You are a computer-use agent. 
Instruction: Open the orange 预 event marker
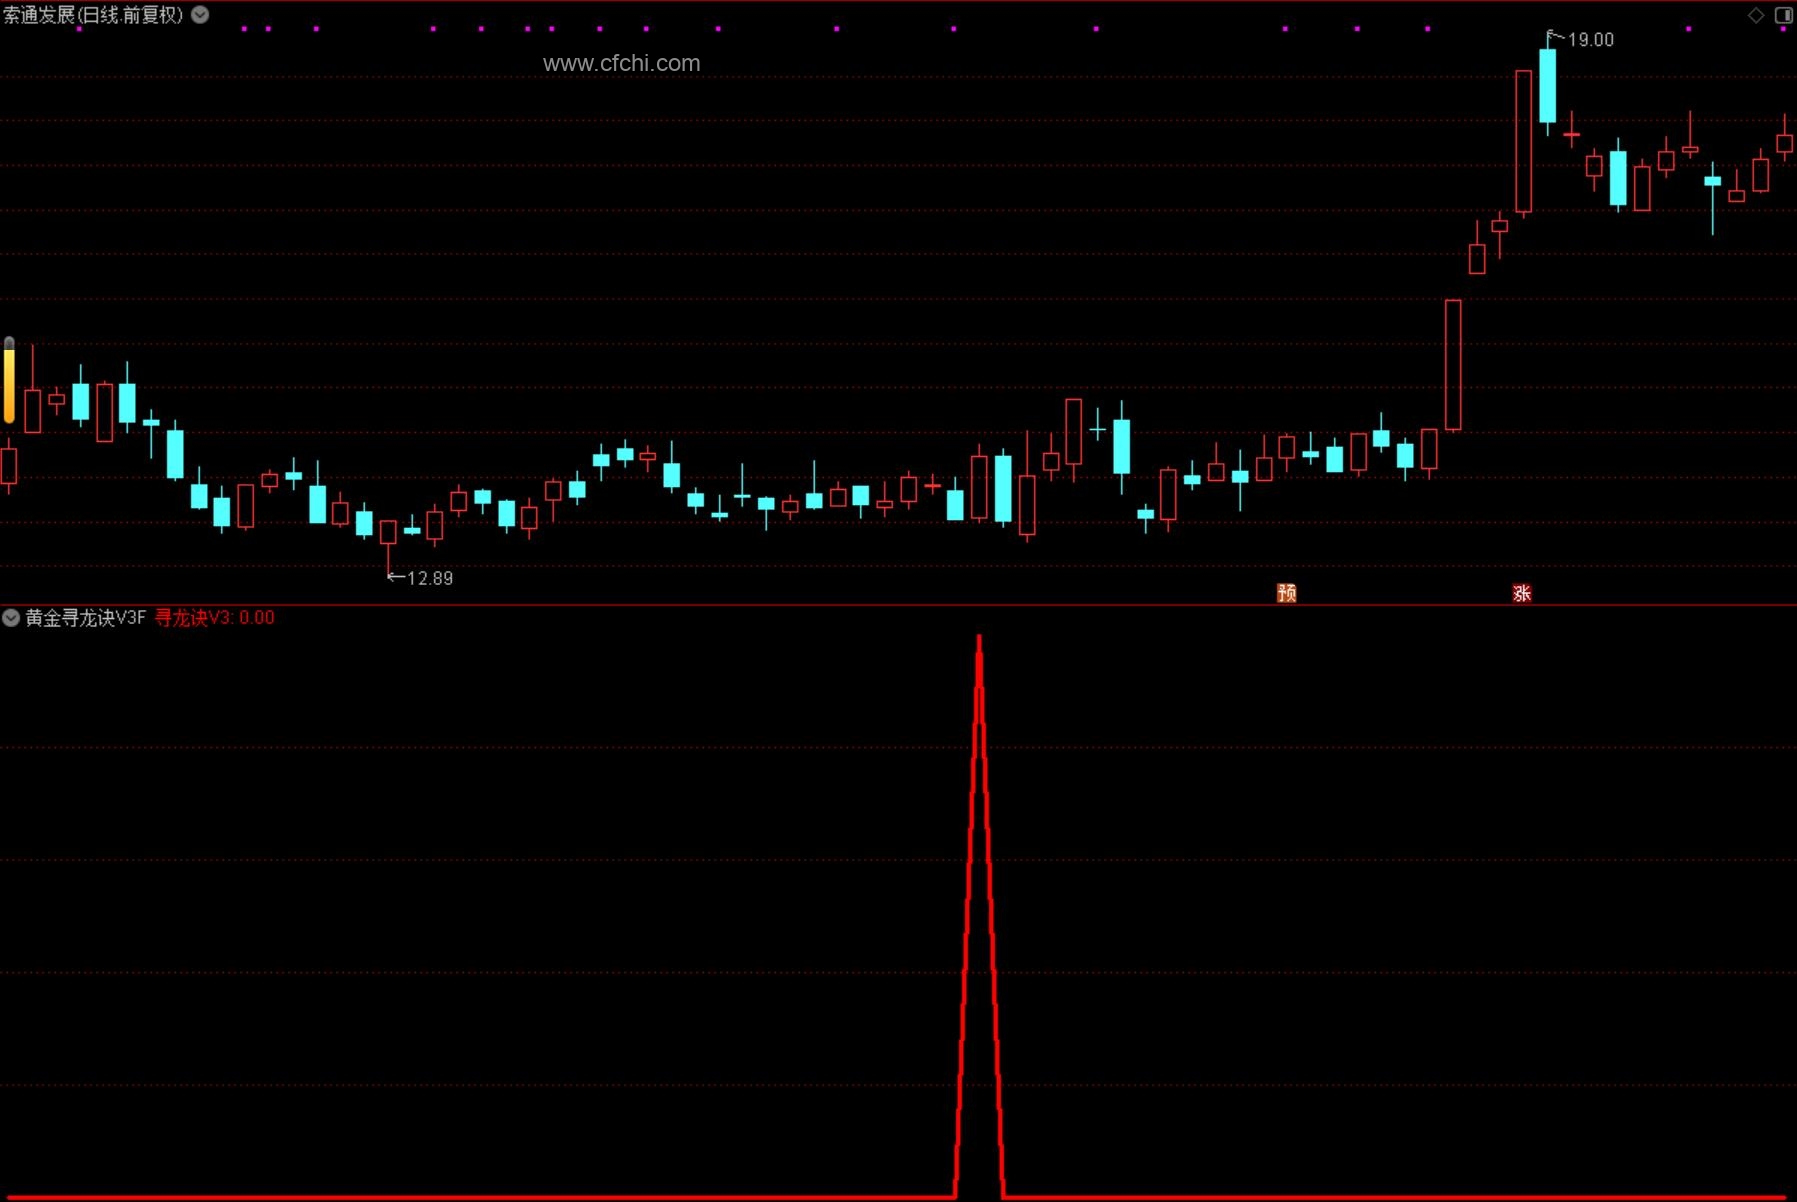tap(1287, 593)
